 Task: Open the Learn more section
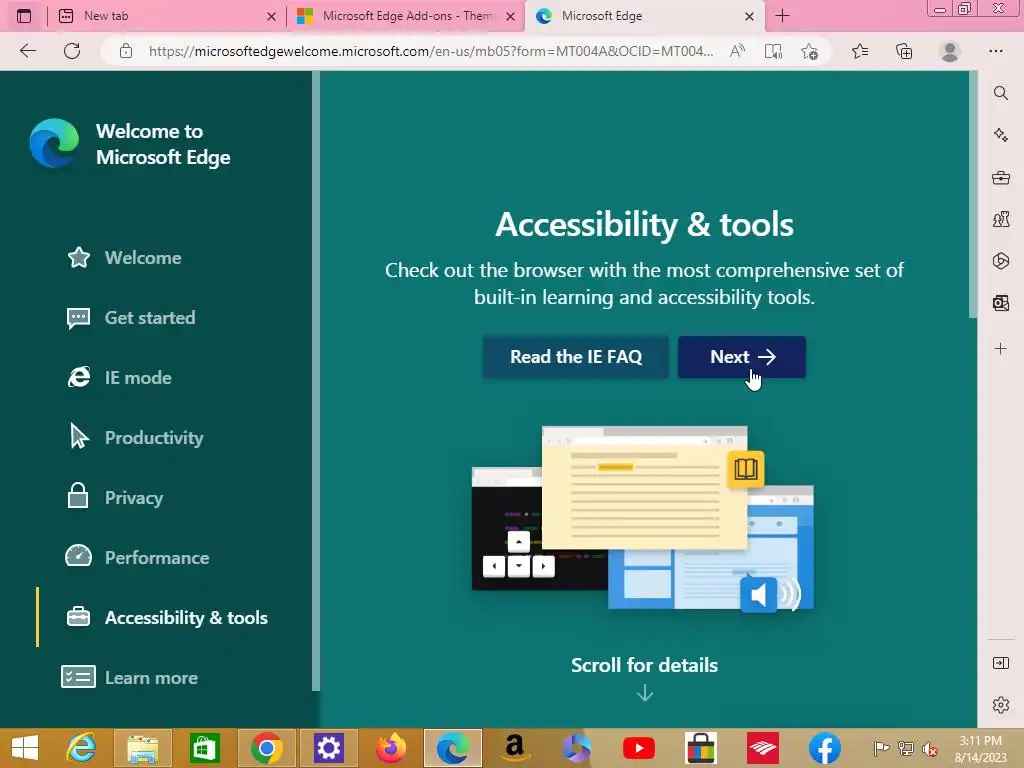tap(129, 678)
